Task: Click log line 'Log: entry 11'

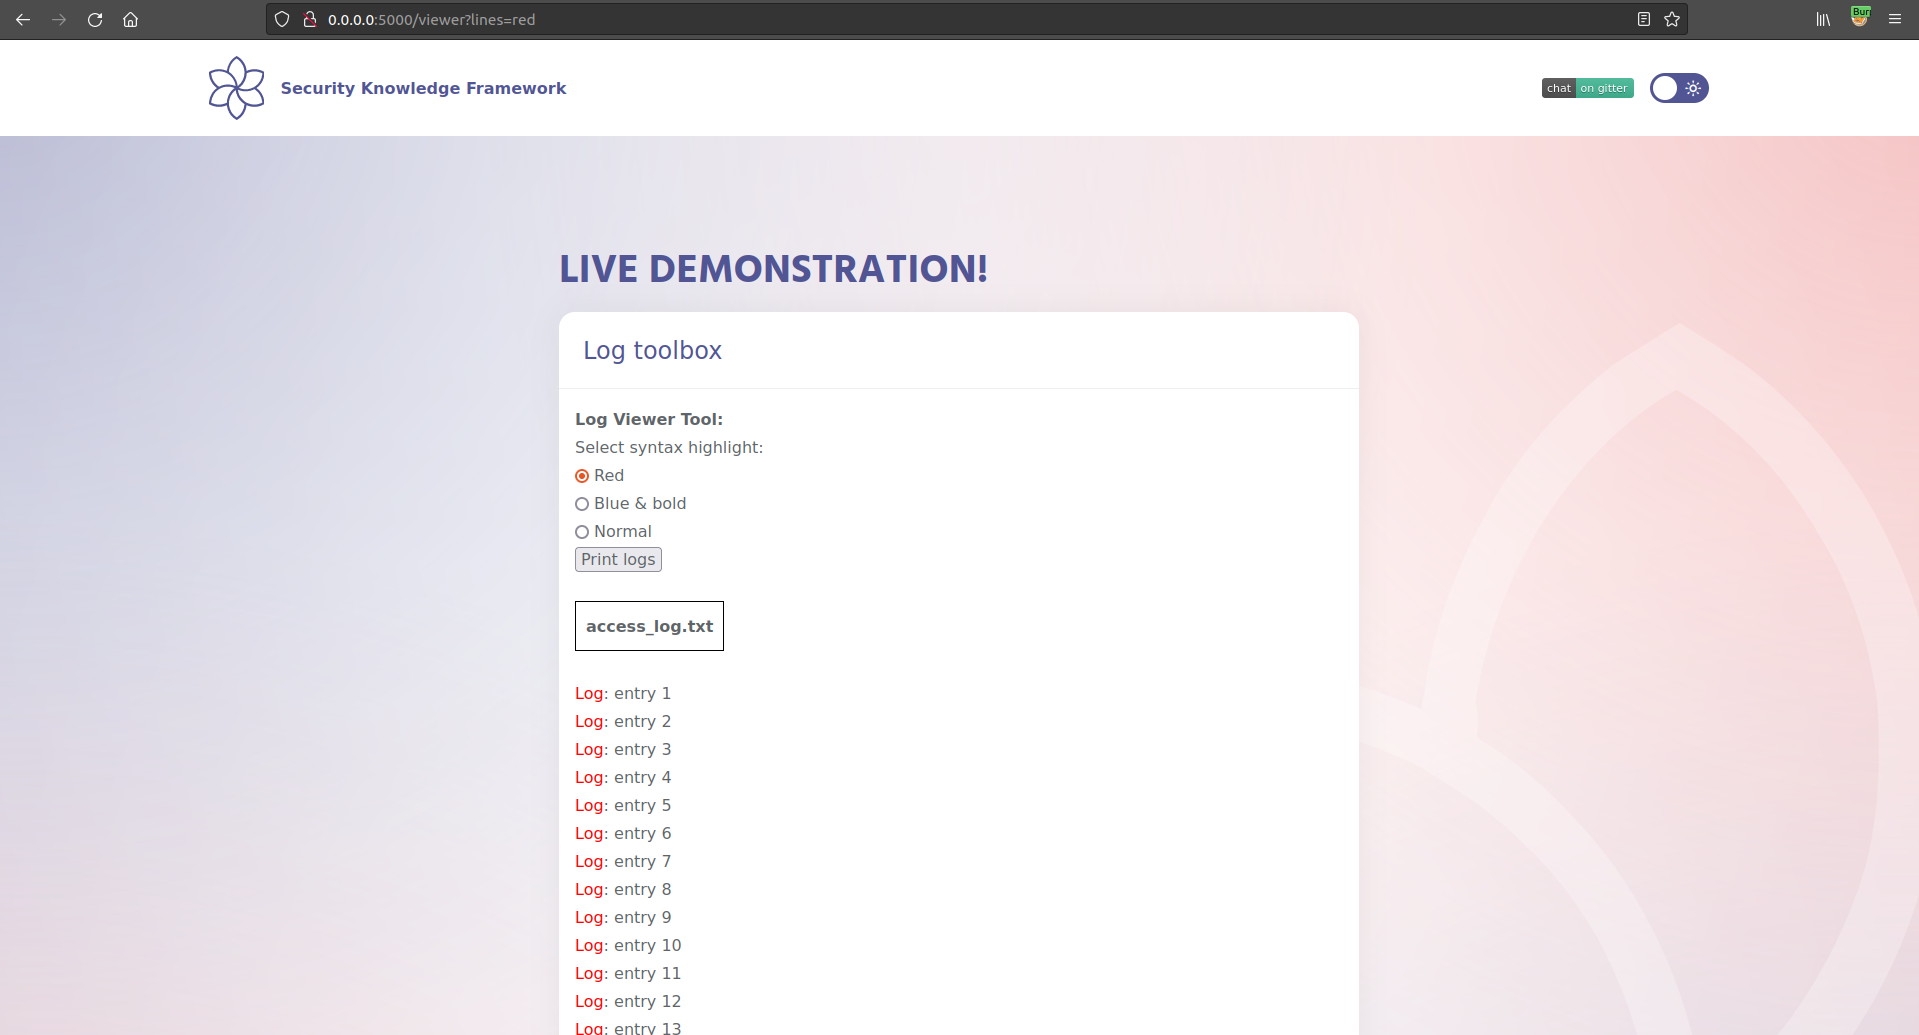Action: click(x=628, y=974)
